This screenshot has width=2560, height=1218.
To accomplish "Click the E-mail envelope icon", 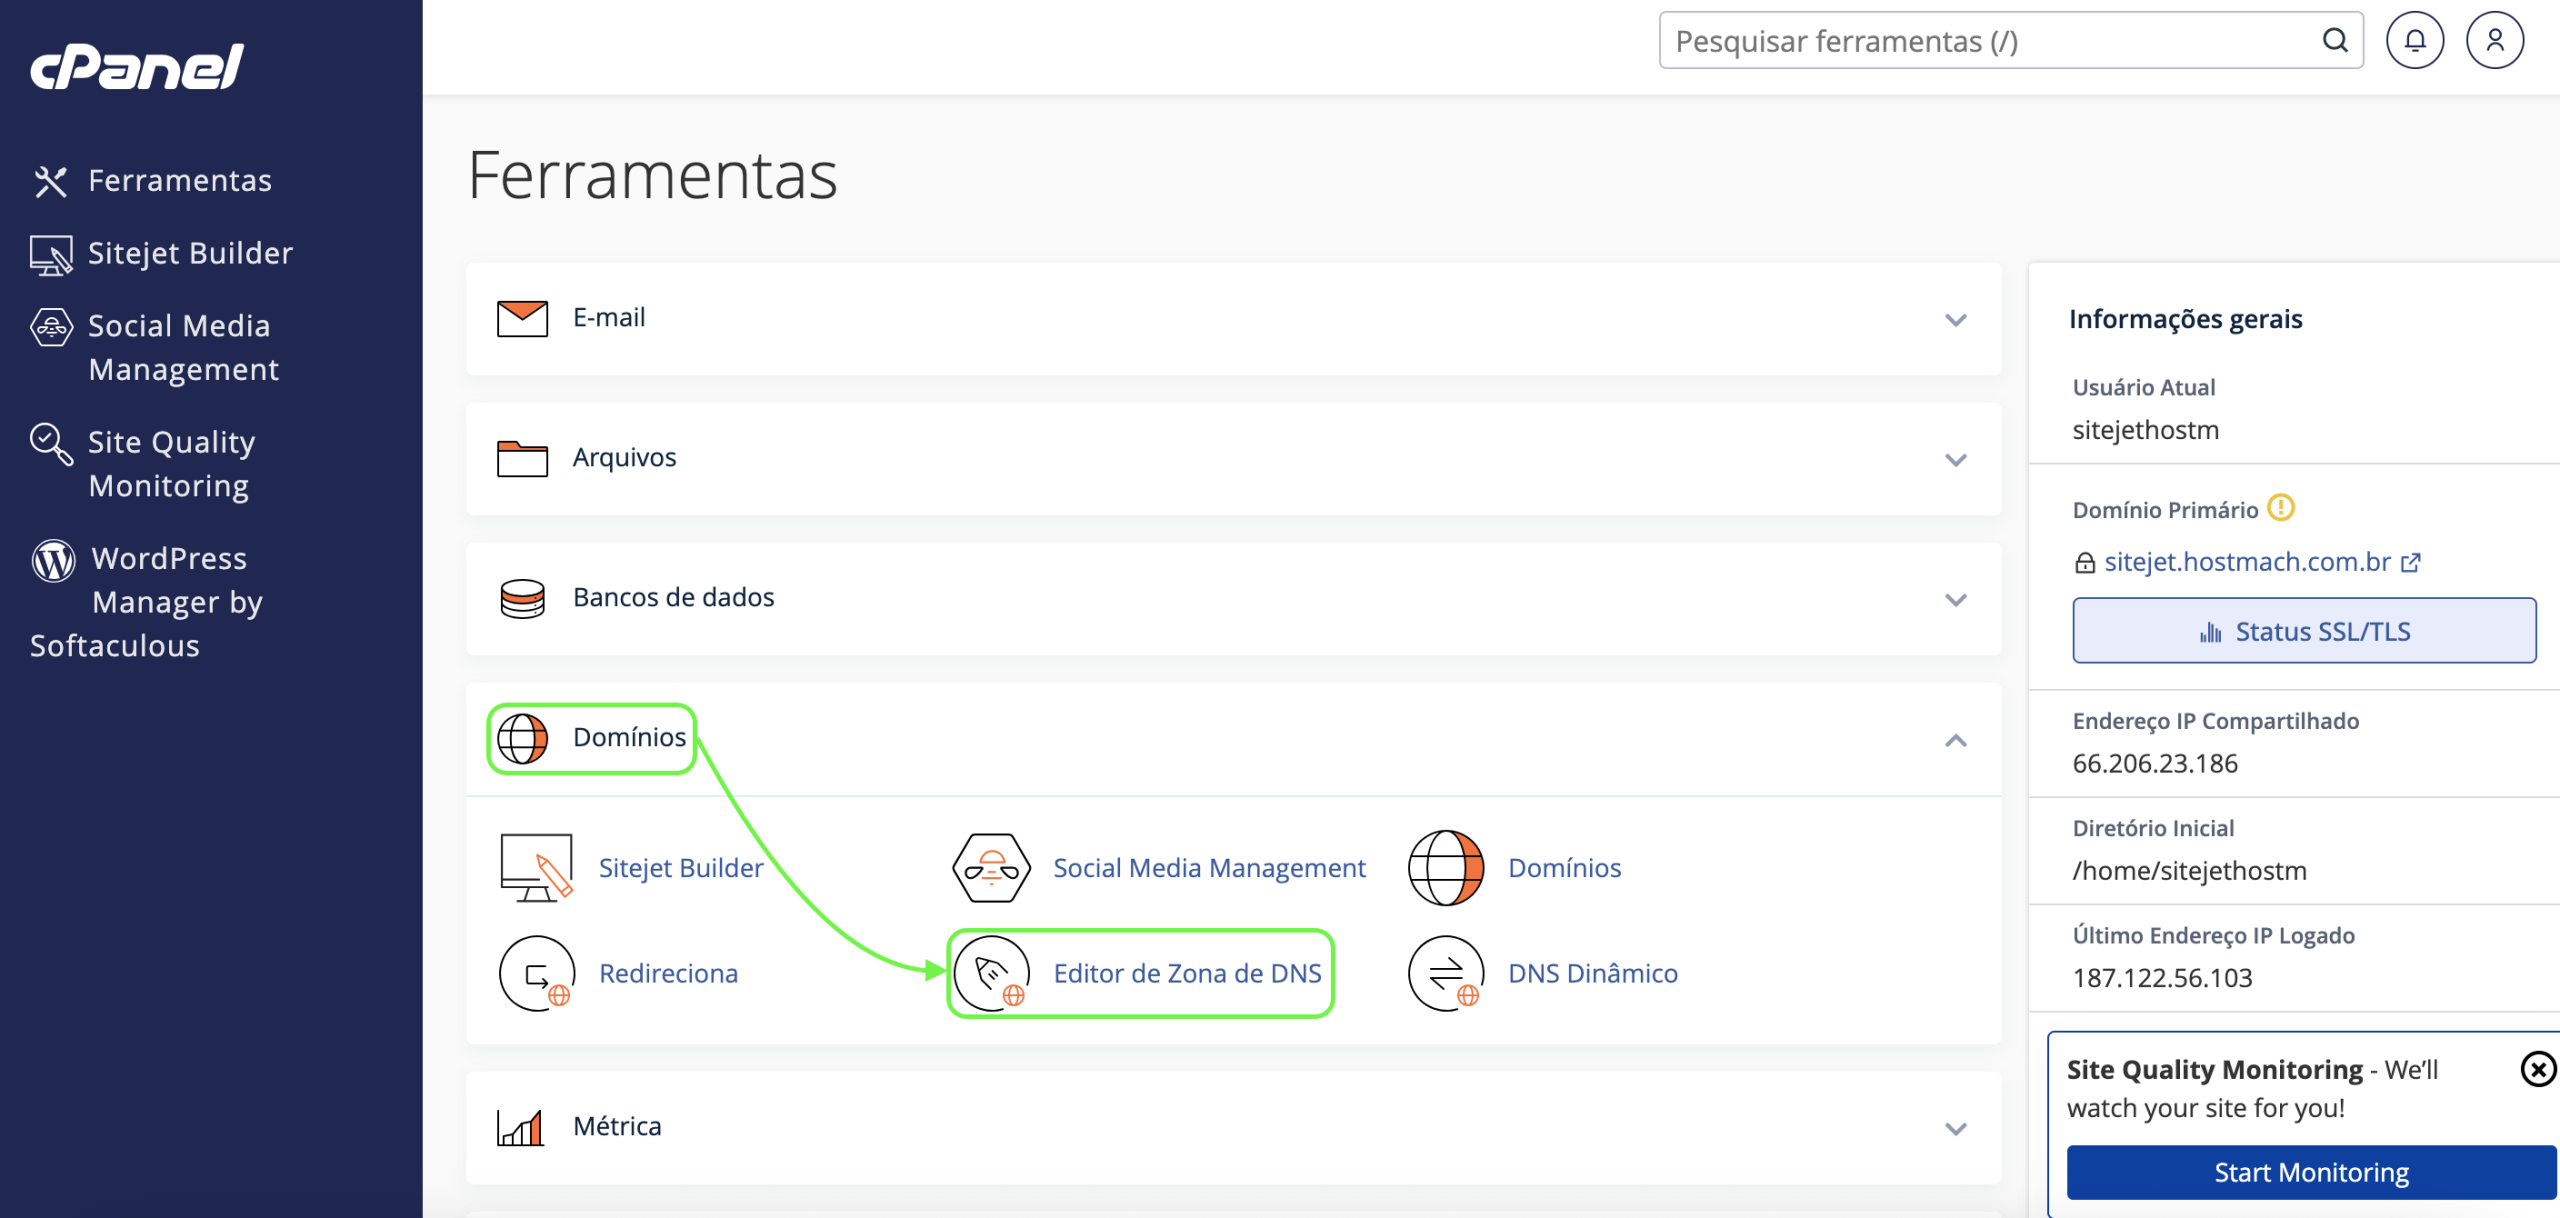I will 522,318.
